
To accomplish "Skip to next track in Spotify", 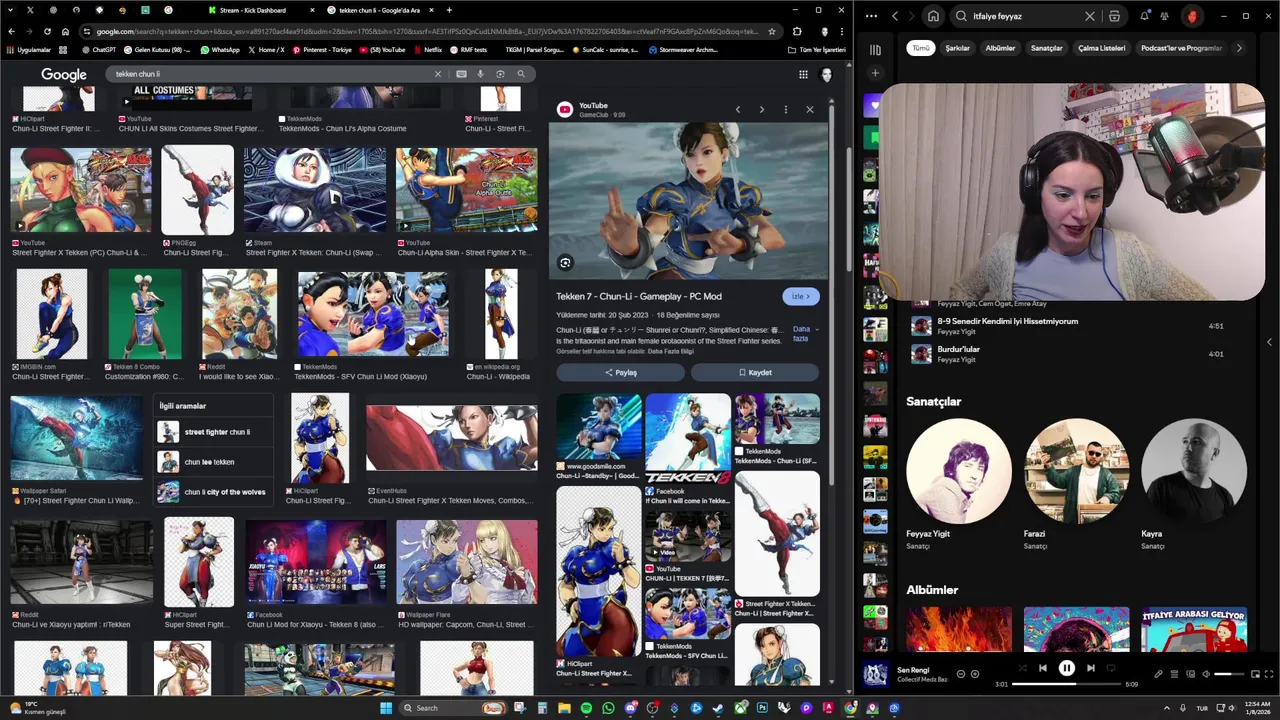I will (1090, 668).
